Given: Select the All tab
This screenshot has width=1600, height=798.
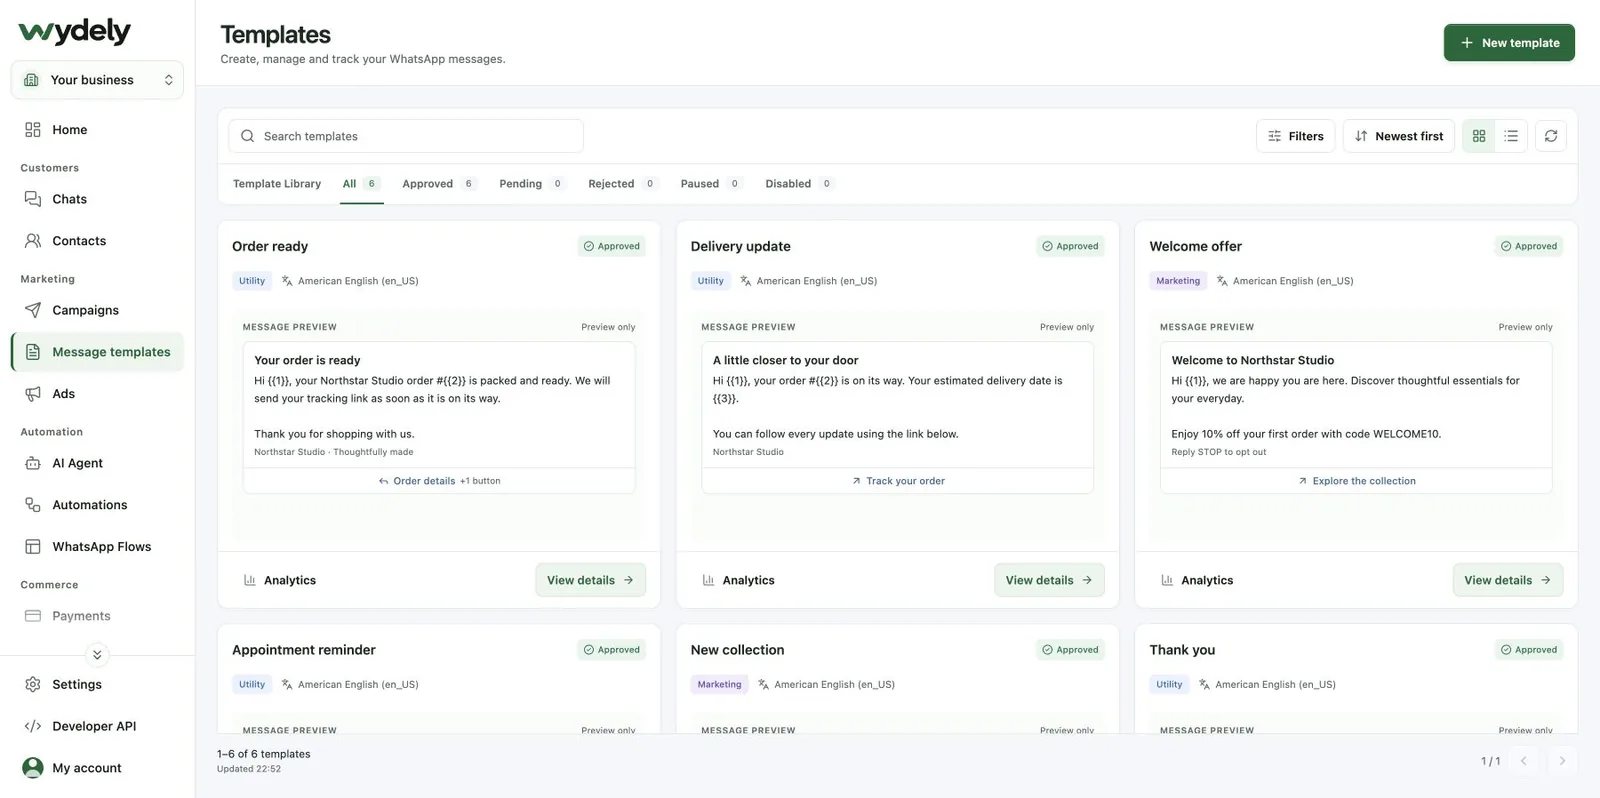Looking at the screenshot, I should pyautogui.click(x=361, y=184).
